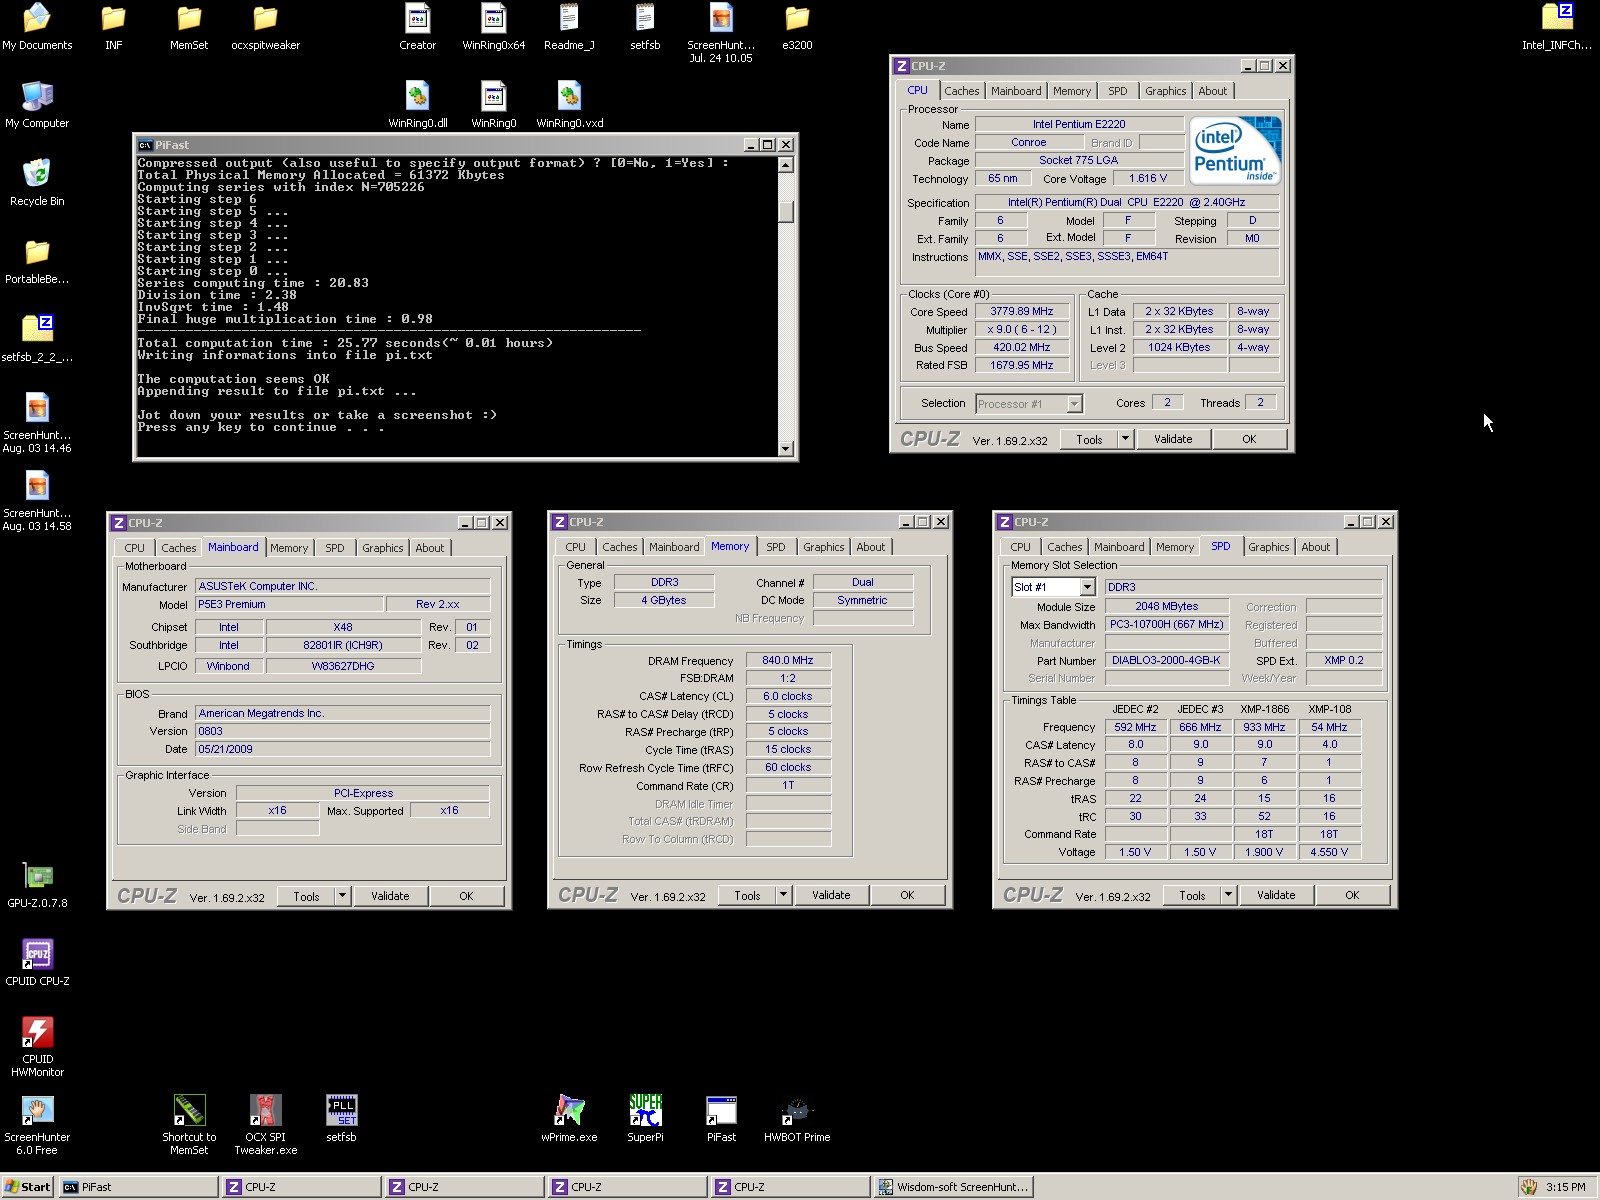Launch OCX SPI Tweaker.exe icon
The width and height of the screenshot is (1600, 1200).
point(265,1125)
